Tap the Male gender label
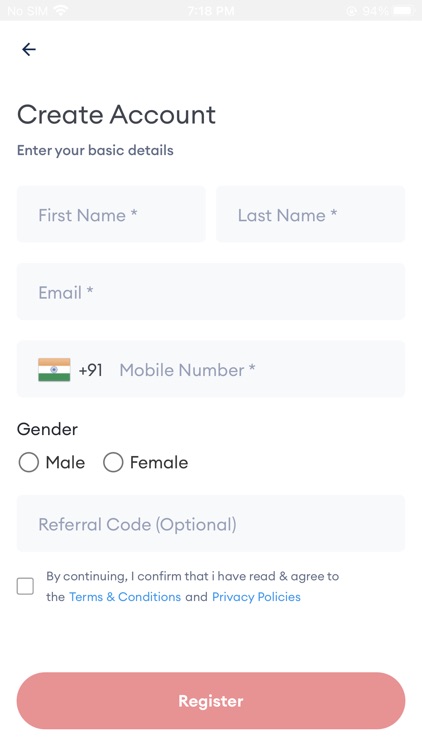Screen dimensions: 422x750 tap(65, 463)
